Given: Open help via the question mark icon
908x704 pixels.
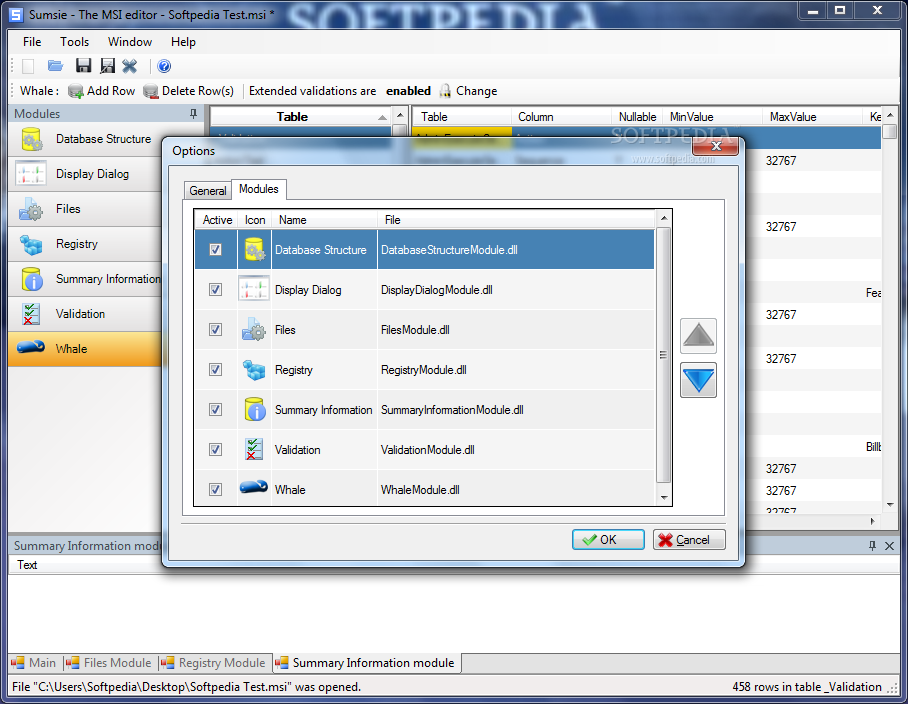Looking at the screenshot, I should (x=164, y=66).
